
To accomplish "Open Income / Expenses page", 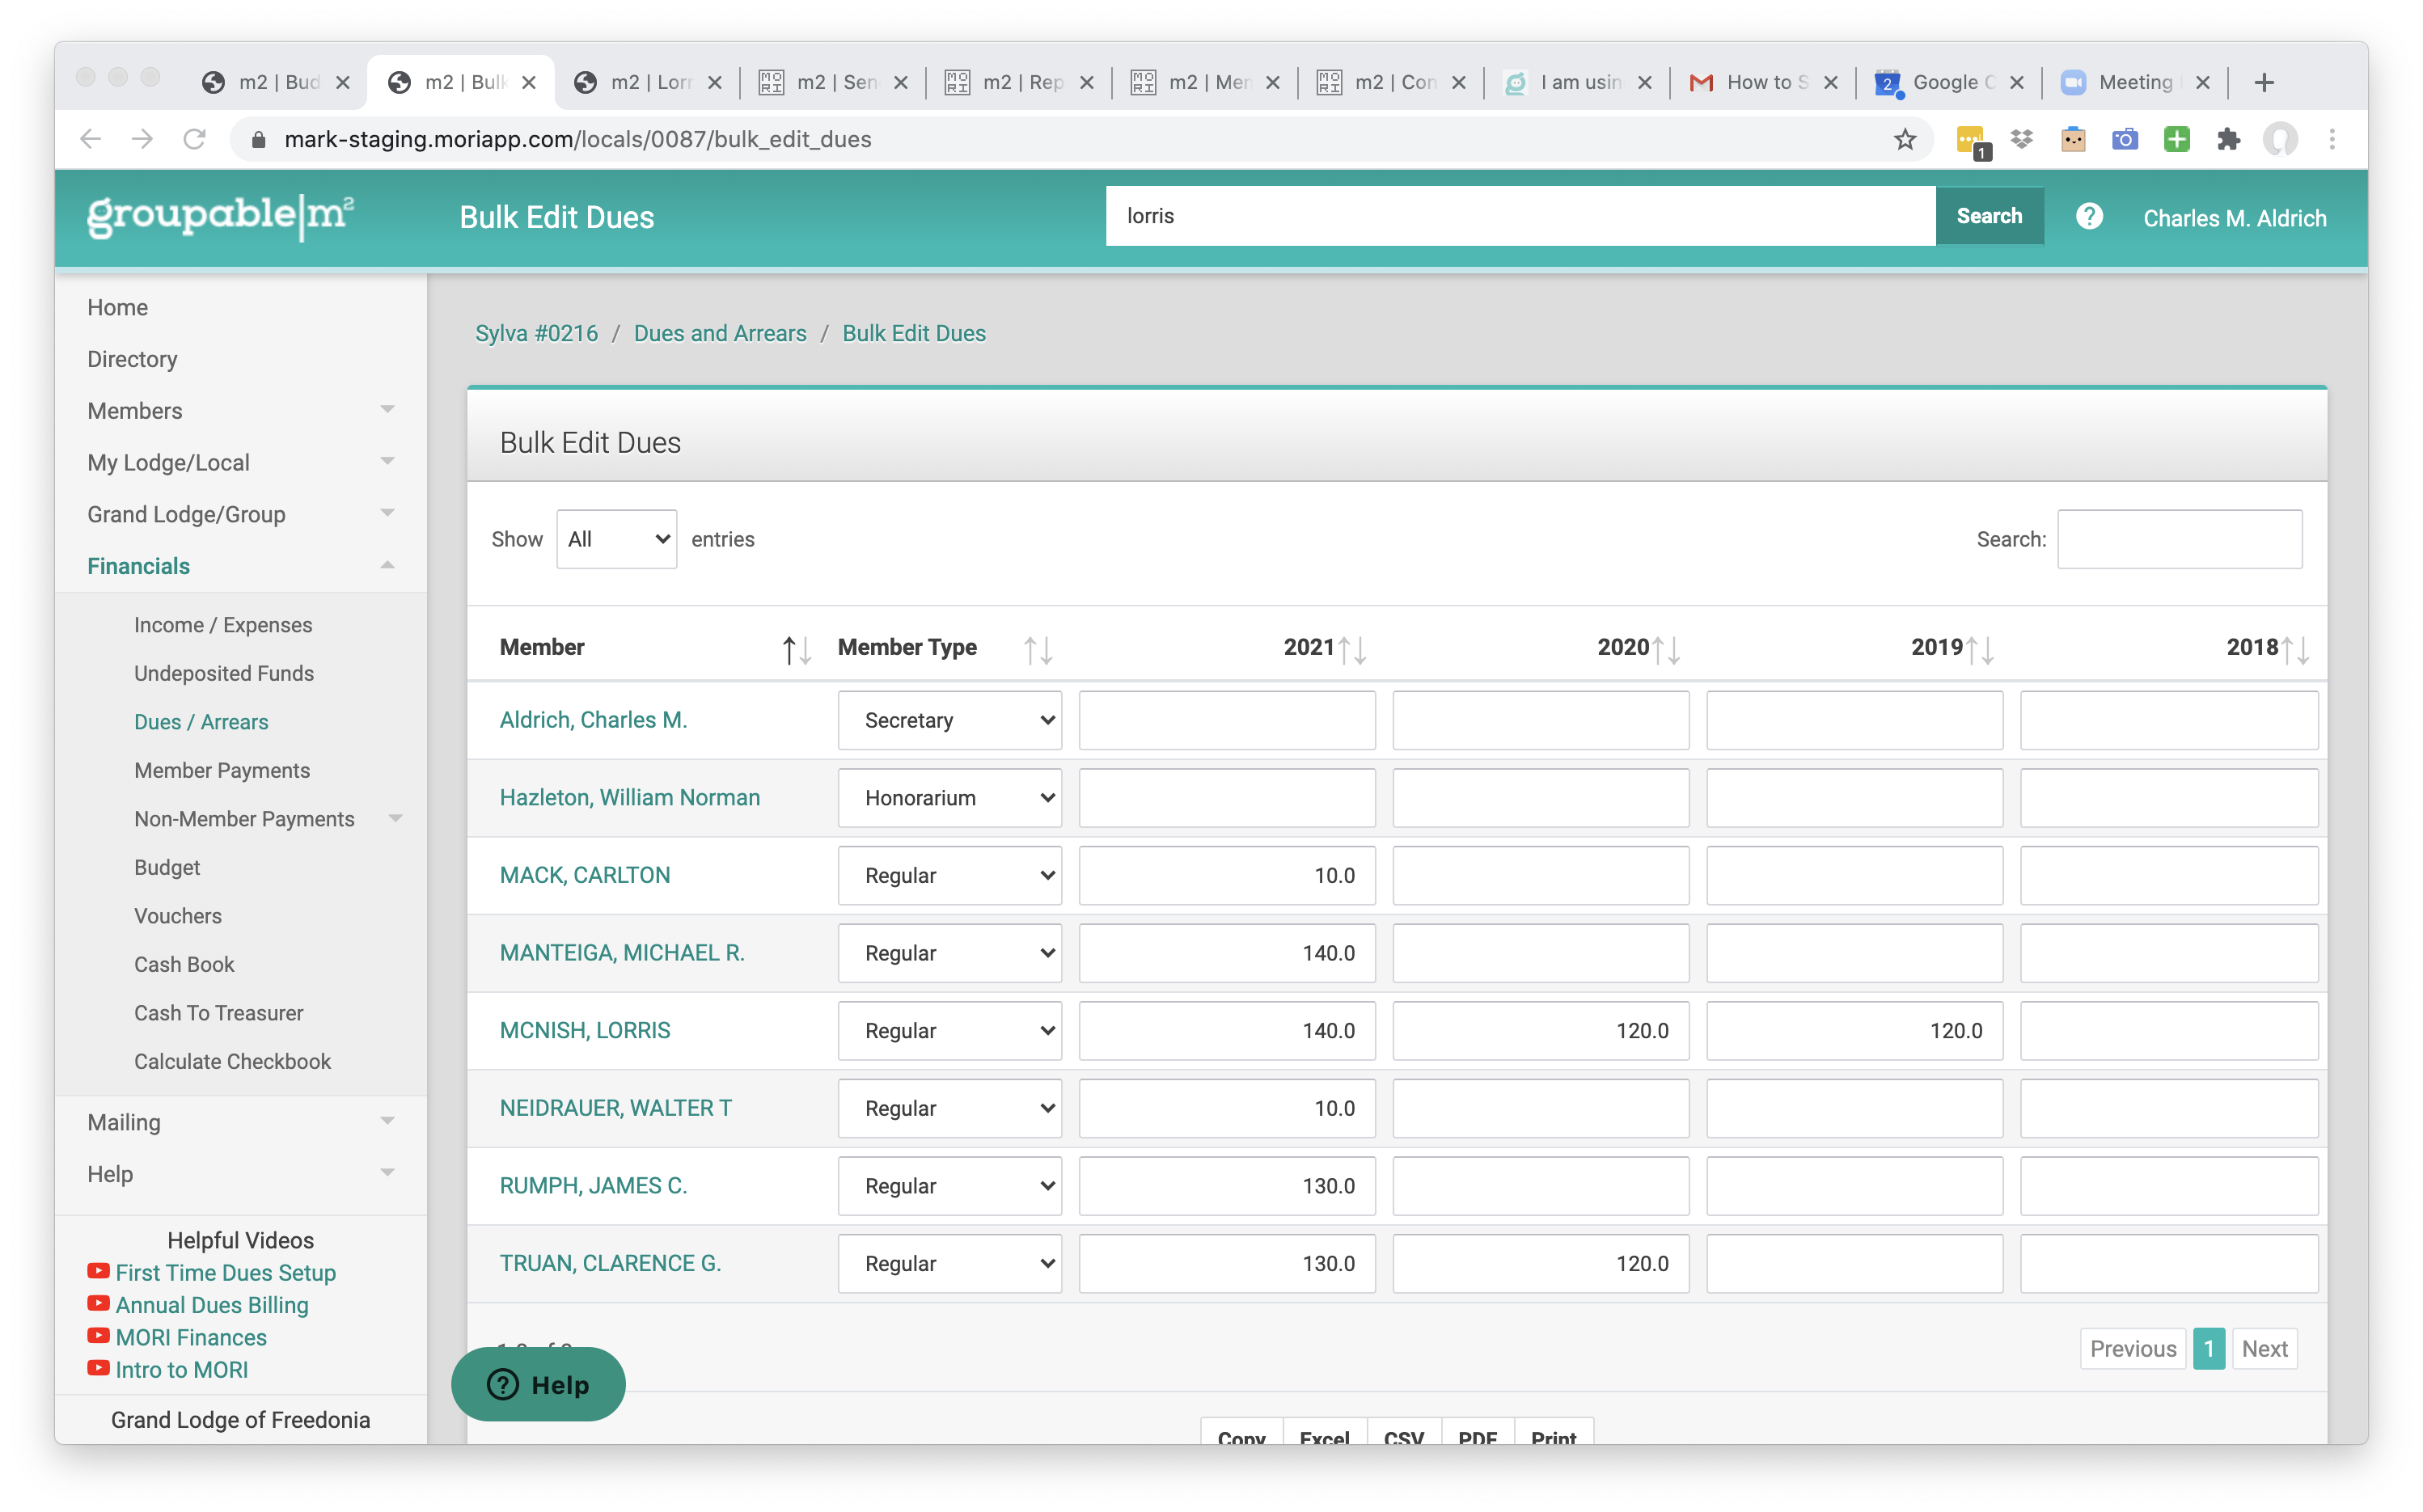I will coord(223,624).
